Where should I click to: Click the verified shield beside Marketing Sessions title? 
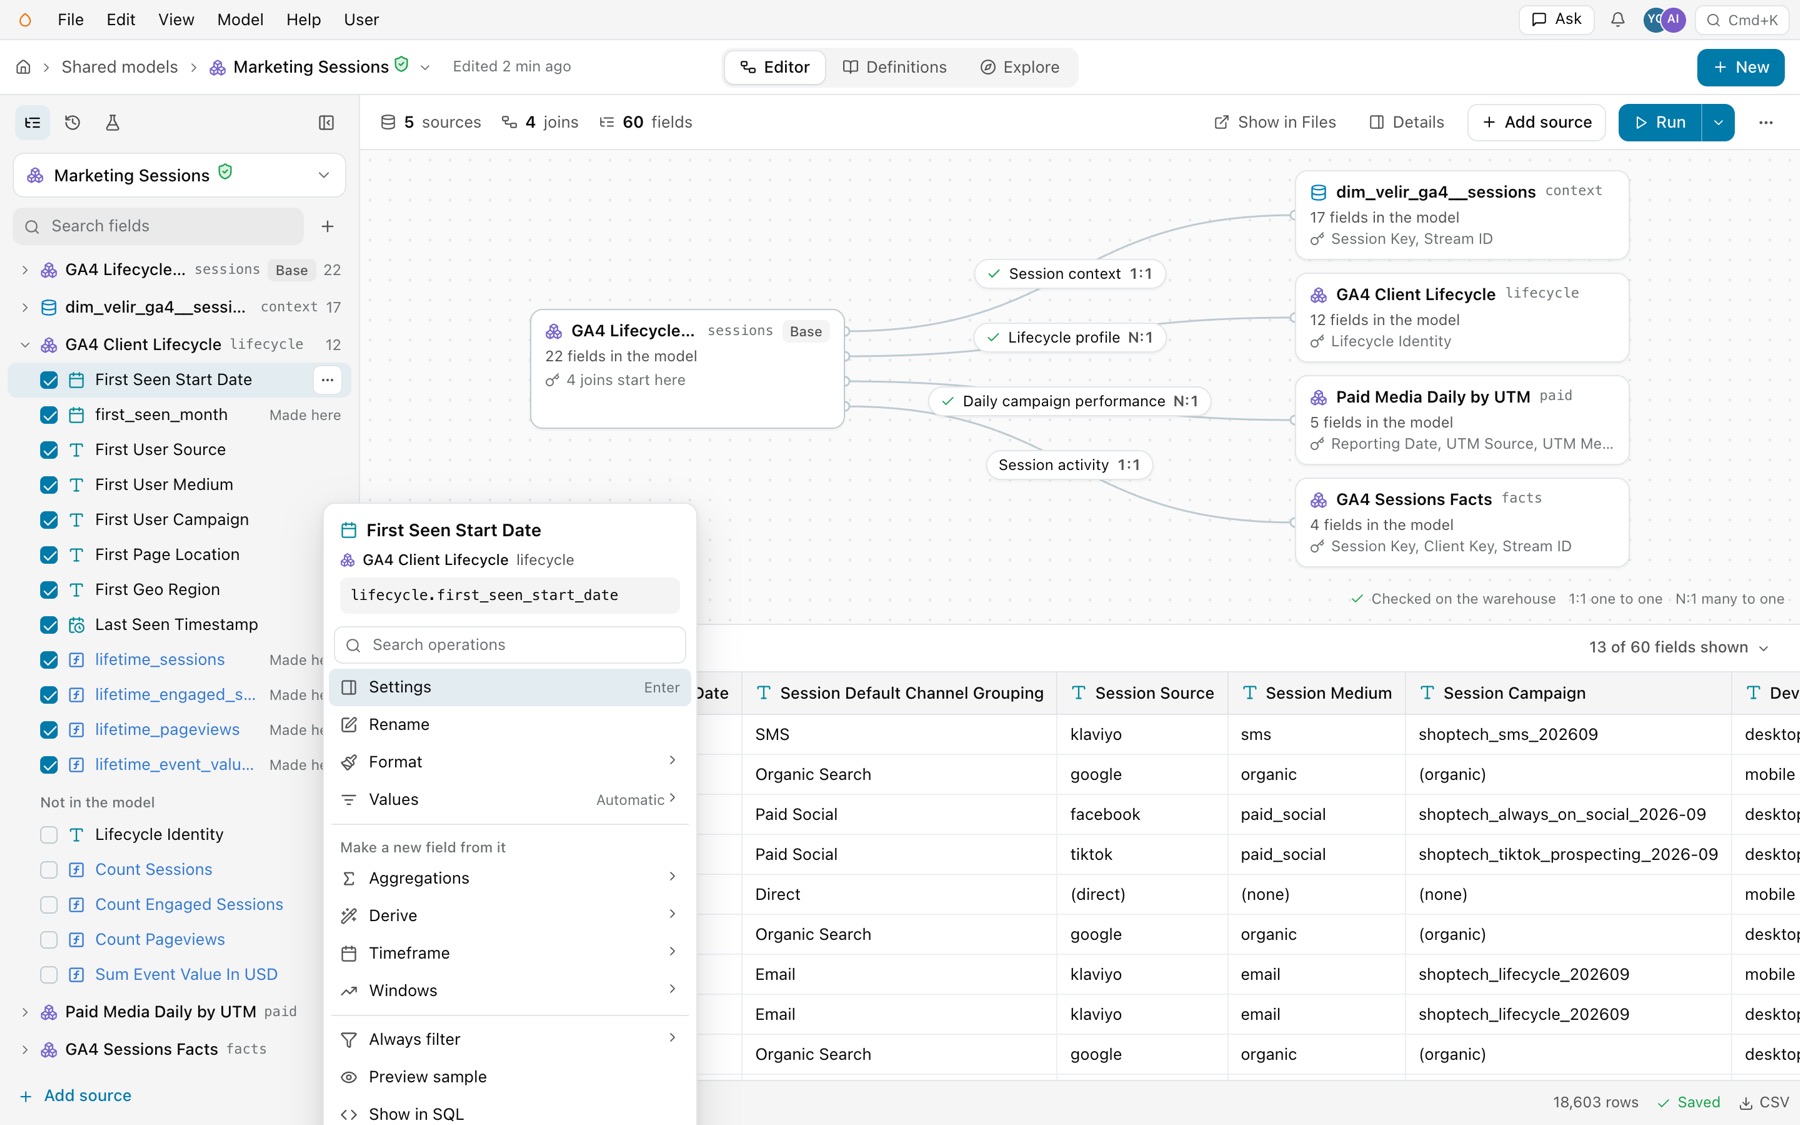coord(401,65)
